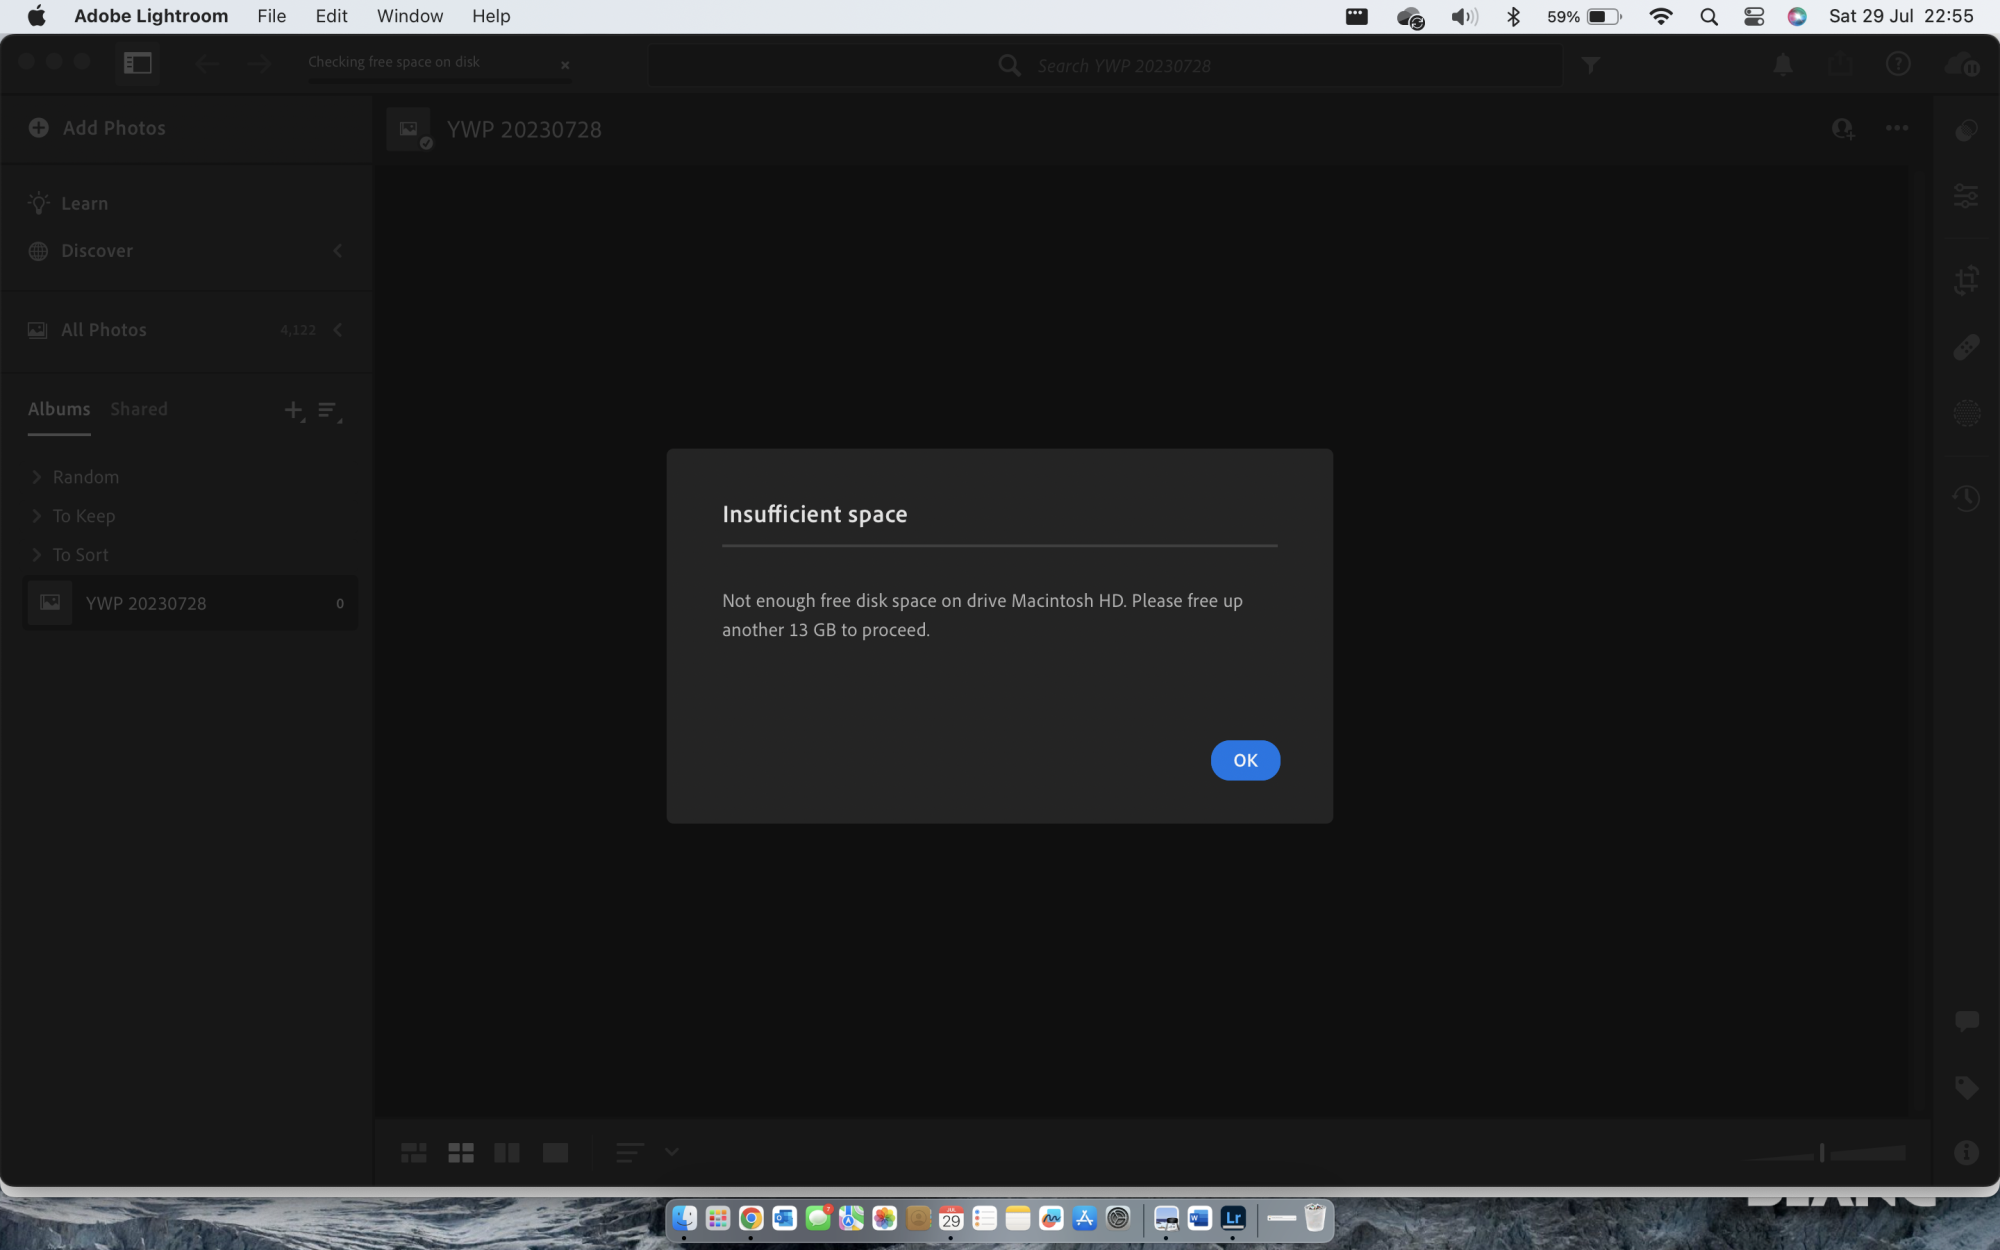2000x1250 pixels.
Task: Open the Versions history icon
Action: point(1966,497)
